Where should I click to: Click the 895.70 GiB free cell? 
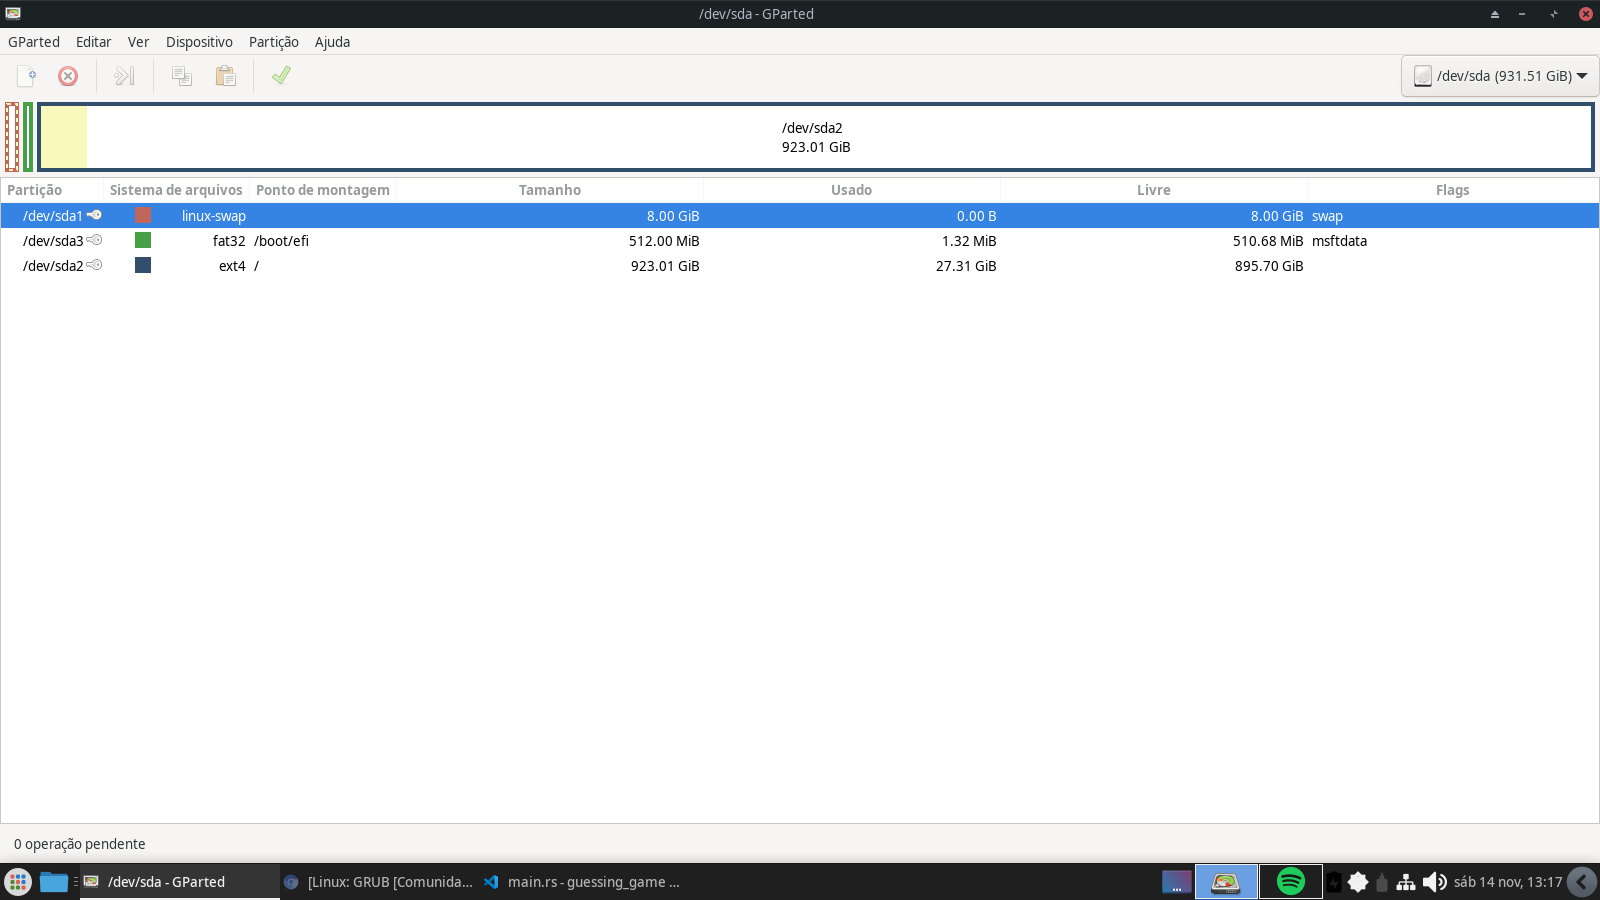pyautogui.click(x=1269, y=266)
